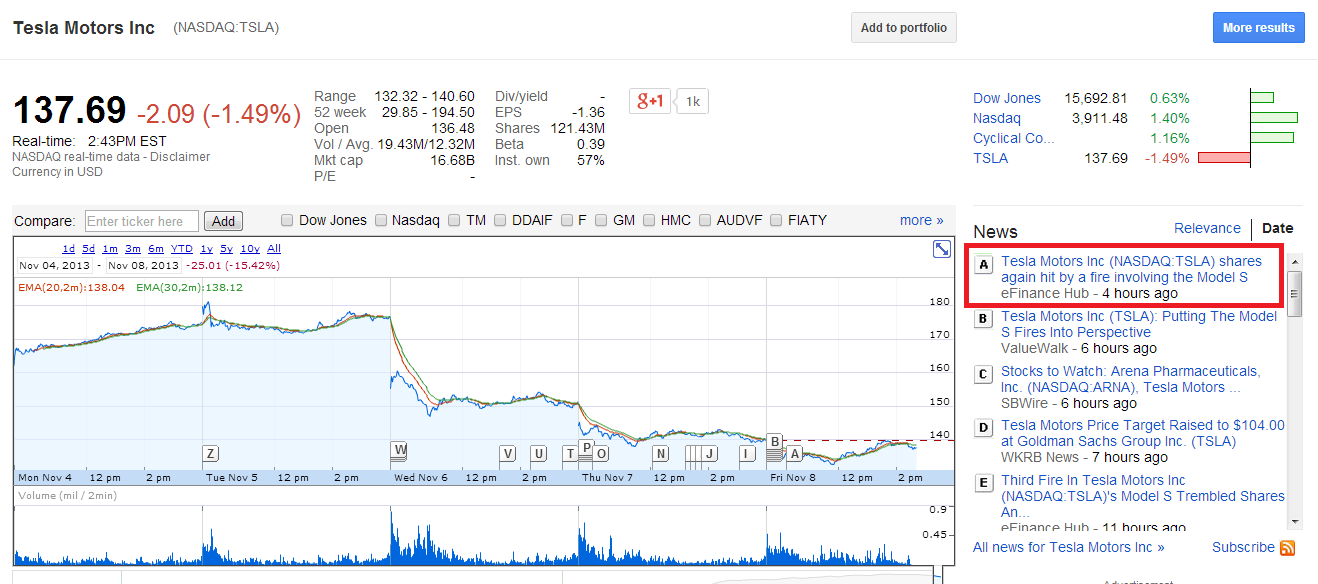
Task: Check the DDAIF compare checkbox
Action: click(x=501, y=220)
